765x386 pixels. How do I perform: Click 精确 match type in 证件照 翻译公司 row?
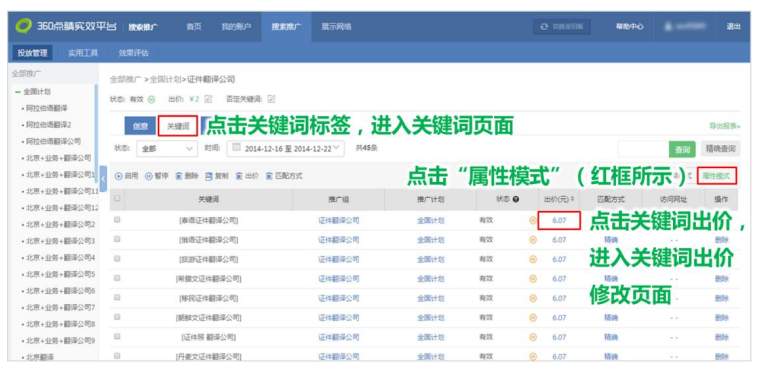(611, 337)
